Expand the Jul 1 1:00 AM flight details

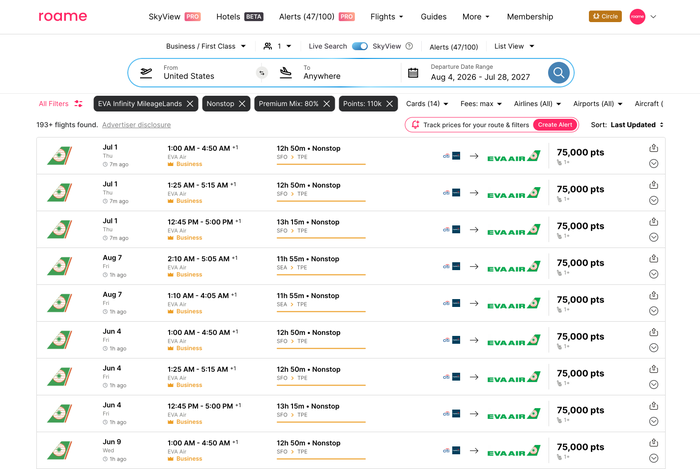pyautogui.click(x=654, y=164)
